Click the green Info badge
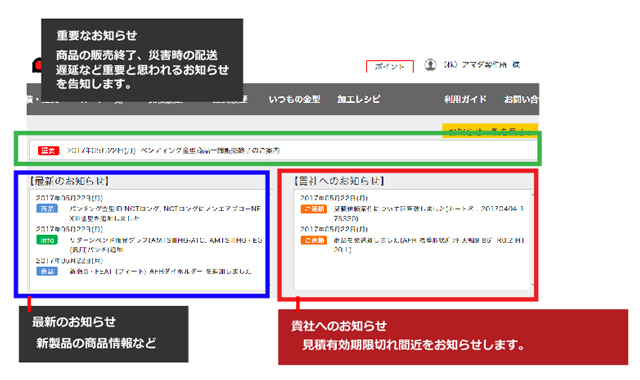The image size is (640, 380). pos(47,240)
